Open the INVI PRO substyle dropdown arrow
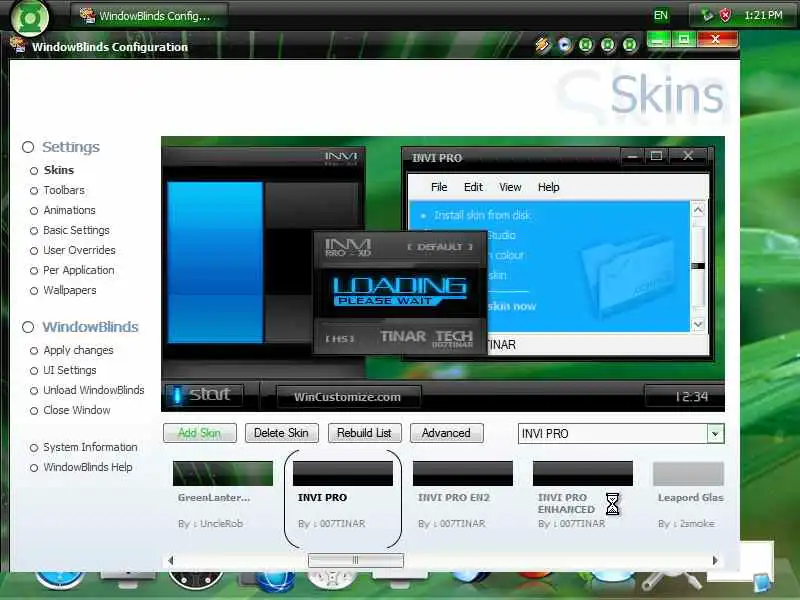Viewport: 800px width, 600px height. 715,434
